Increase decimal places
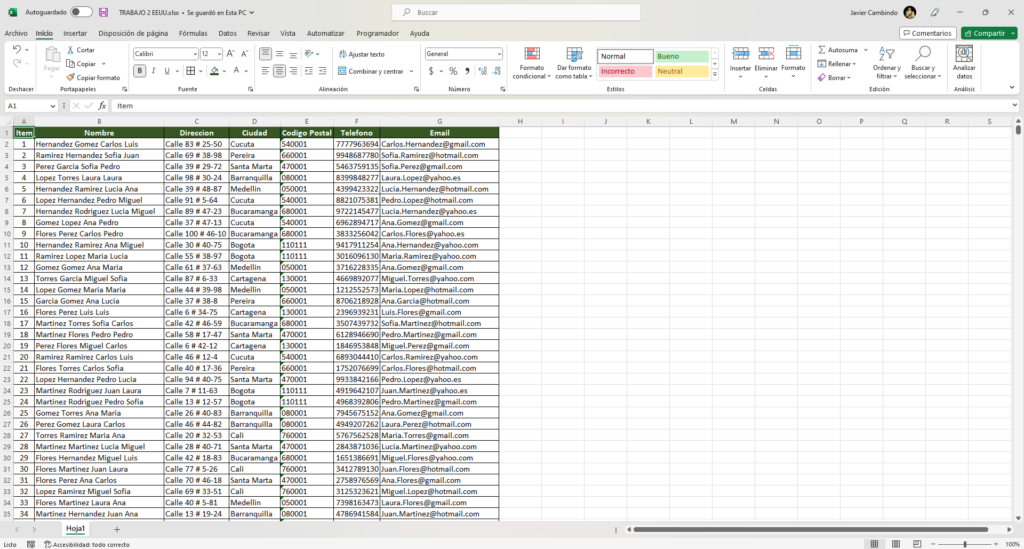 click(x=483, y=71)
